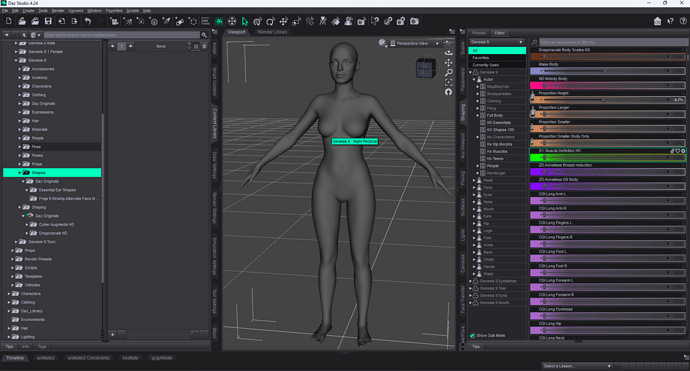Collapse the Actor node in the Shaping tree
This screenshot has width=690, height=371.
pyautogui.click(x=474, y=79)
